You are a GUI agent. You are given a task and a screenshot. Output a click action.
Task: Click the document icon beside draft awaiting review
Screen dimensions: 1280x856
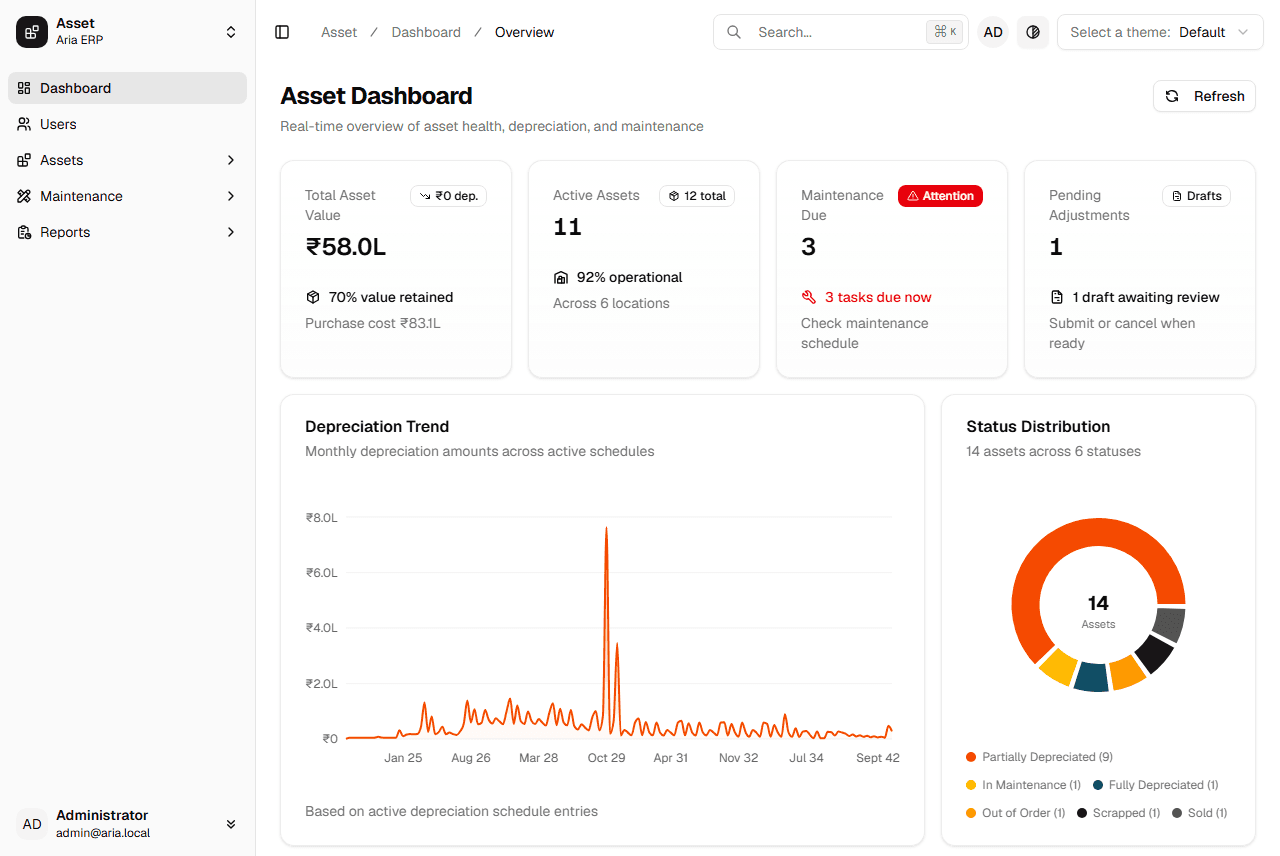click(x=1057, y=297)
